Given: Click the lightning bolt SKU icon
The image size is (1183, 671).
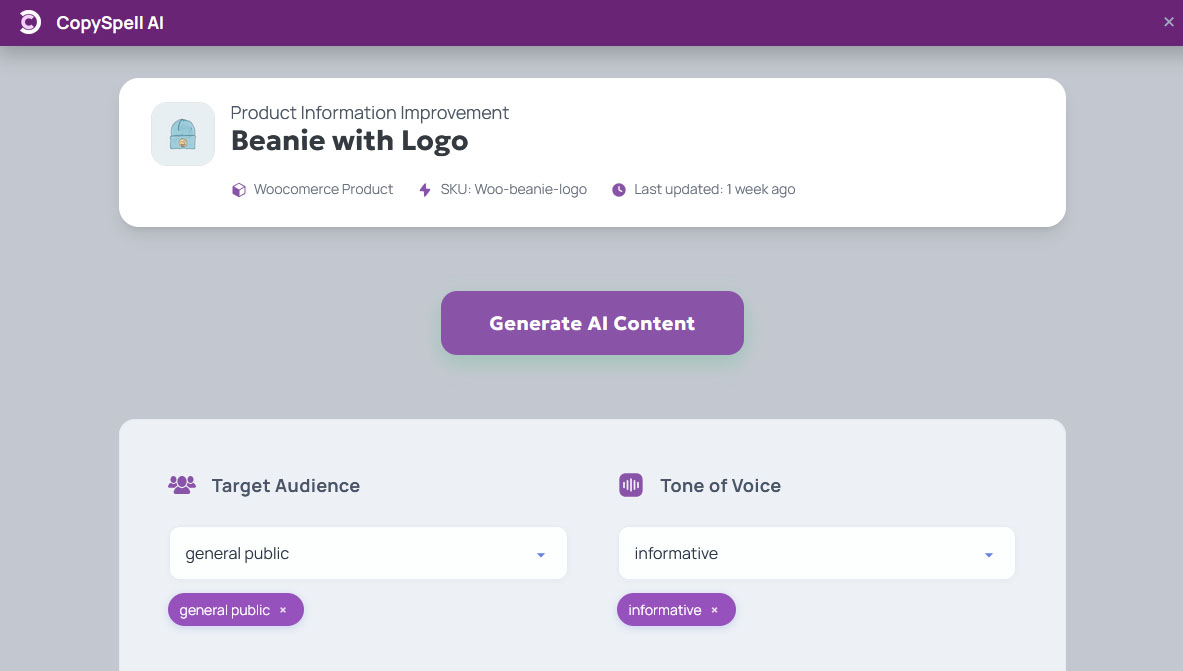Looking at the screenshot, I should 425,190.
